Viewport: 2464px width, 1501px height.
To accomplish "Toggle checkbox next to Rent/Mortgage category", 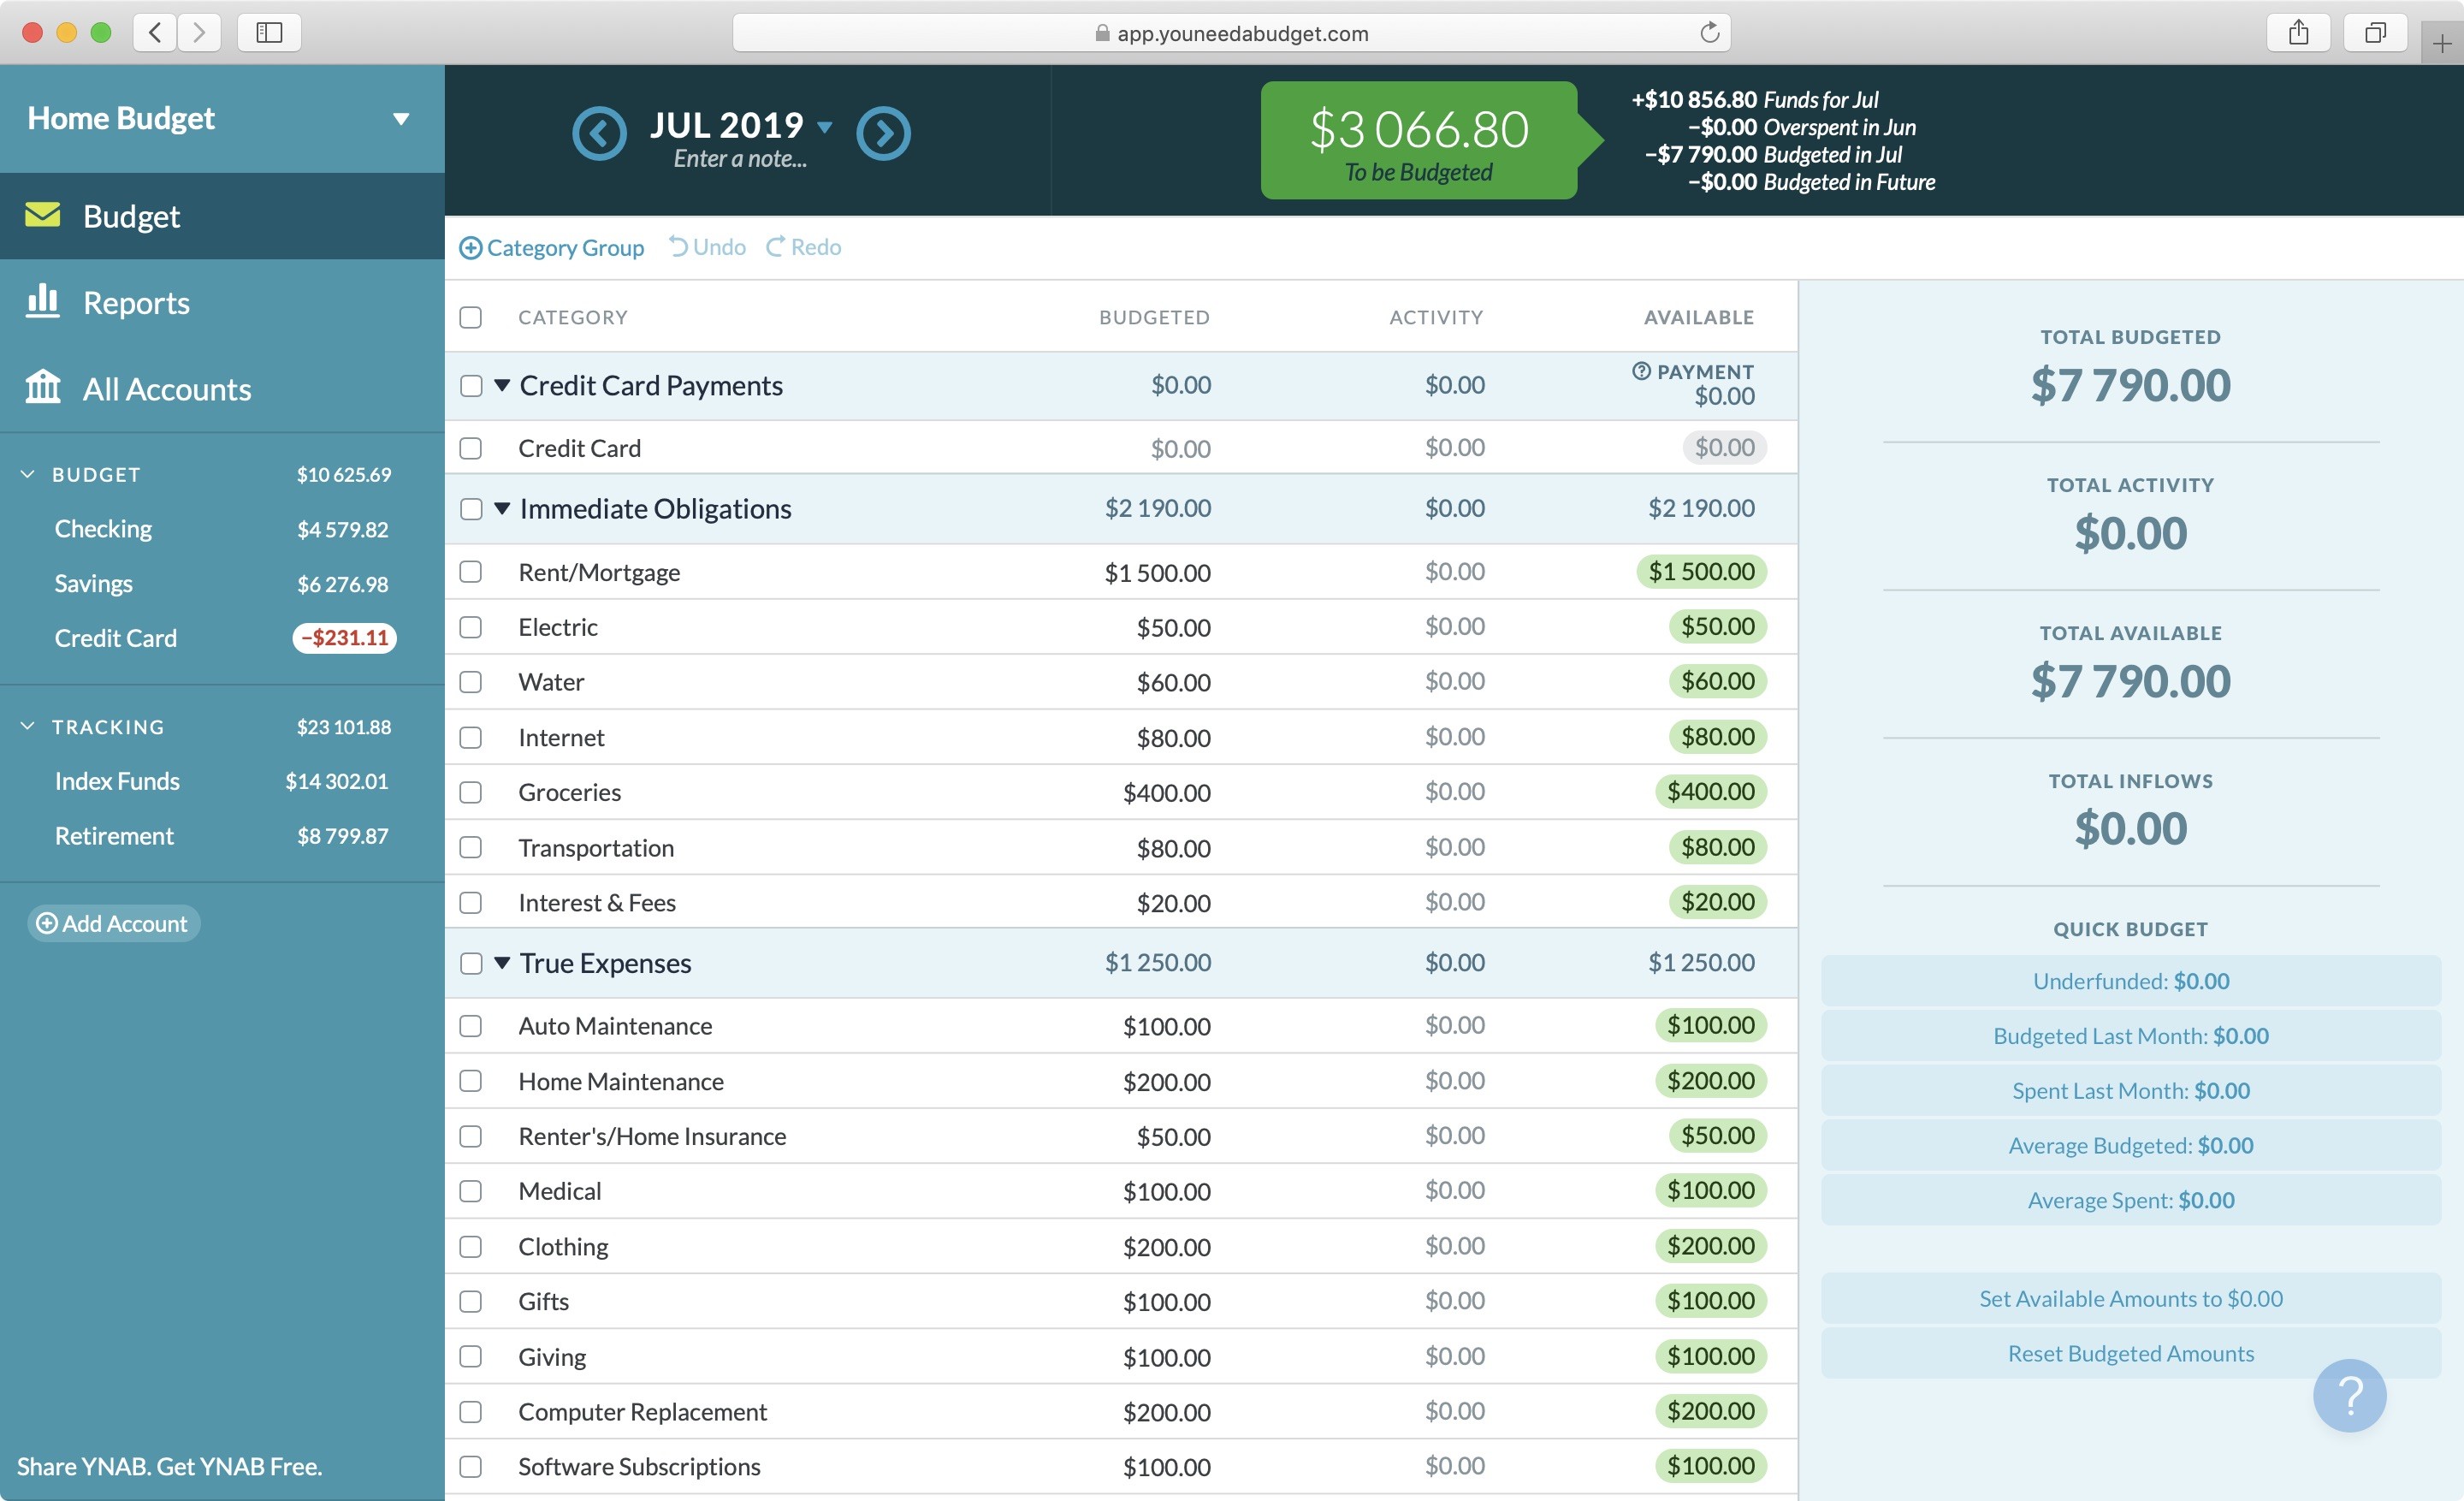I will [x=470, y=570].
